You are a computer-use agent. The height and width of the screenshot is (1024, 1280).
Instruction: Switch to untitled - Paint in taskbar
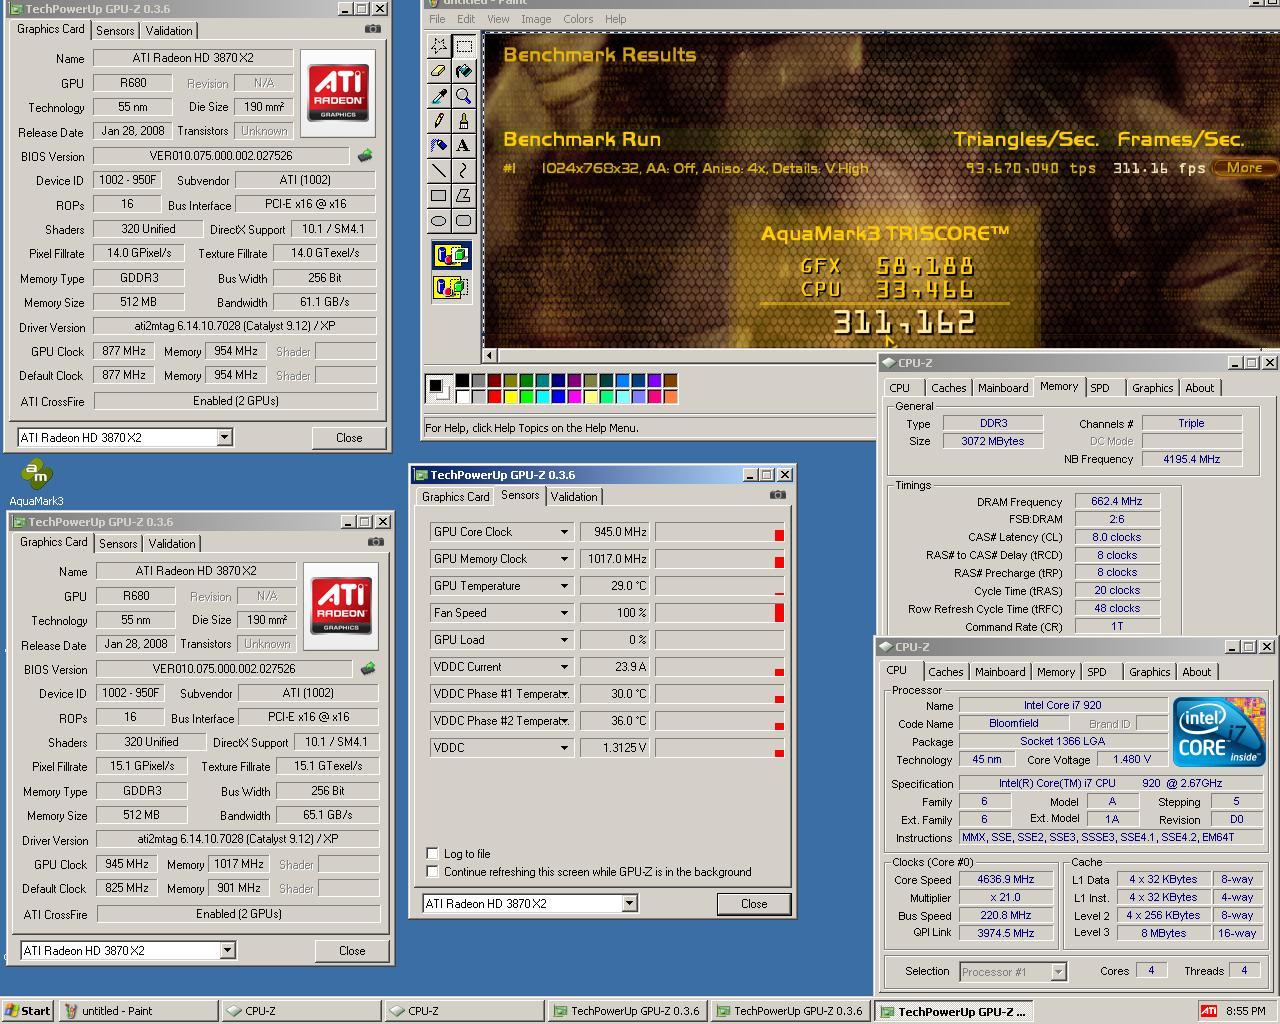(138, 1011)
